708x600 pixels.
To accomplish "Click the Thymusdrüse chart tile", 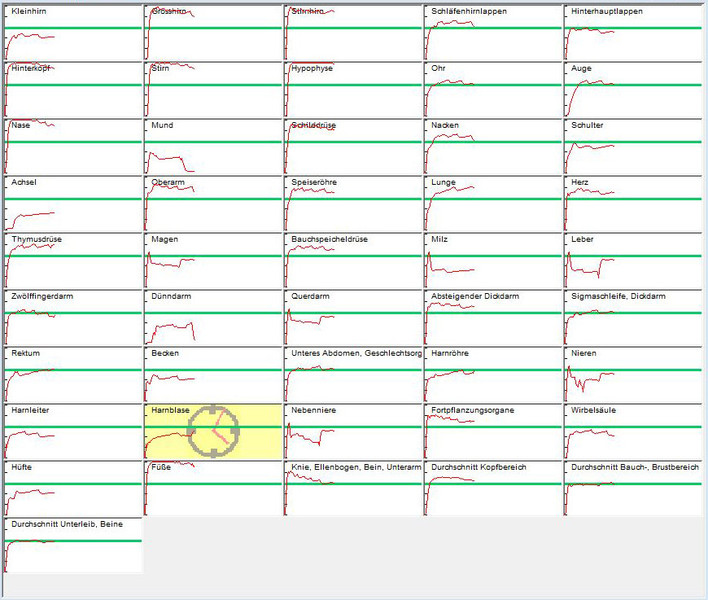I will (x=73, y=261).
